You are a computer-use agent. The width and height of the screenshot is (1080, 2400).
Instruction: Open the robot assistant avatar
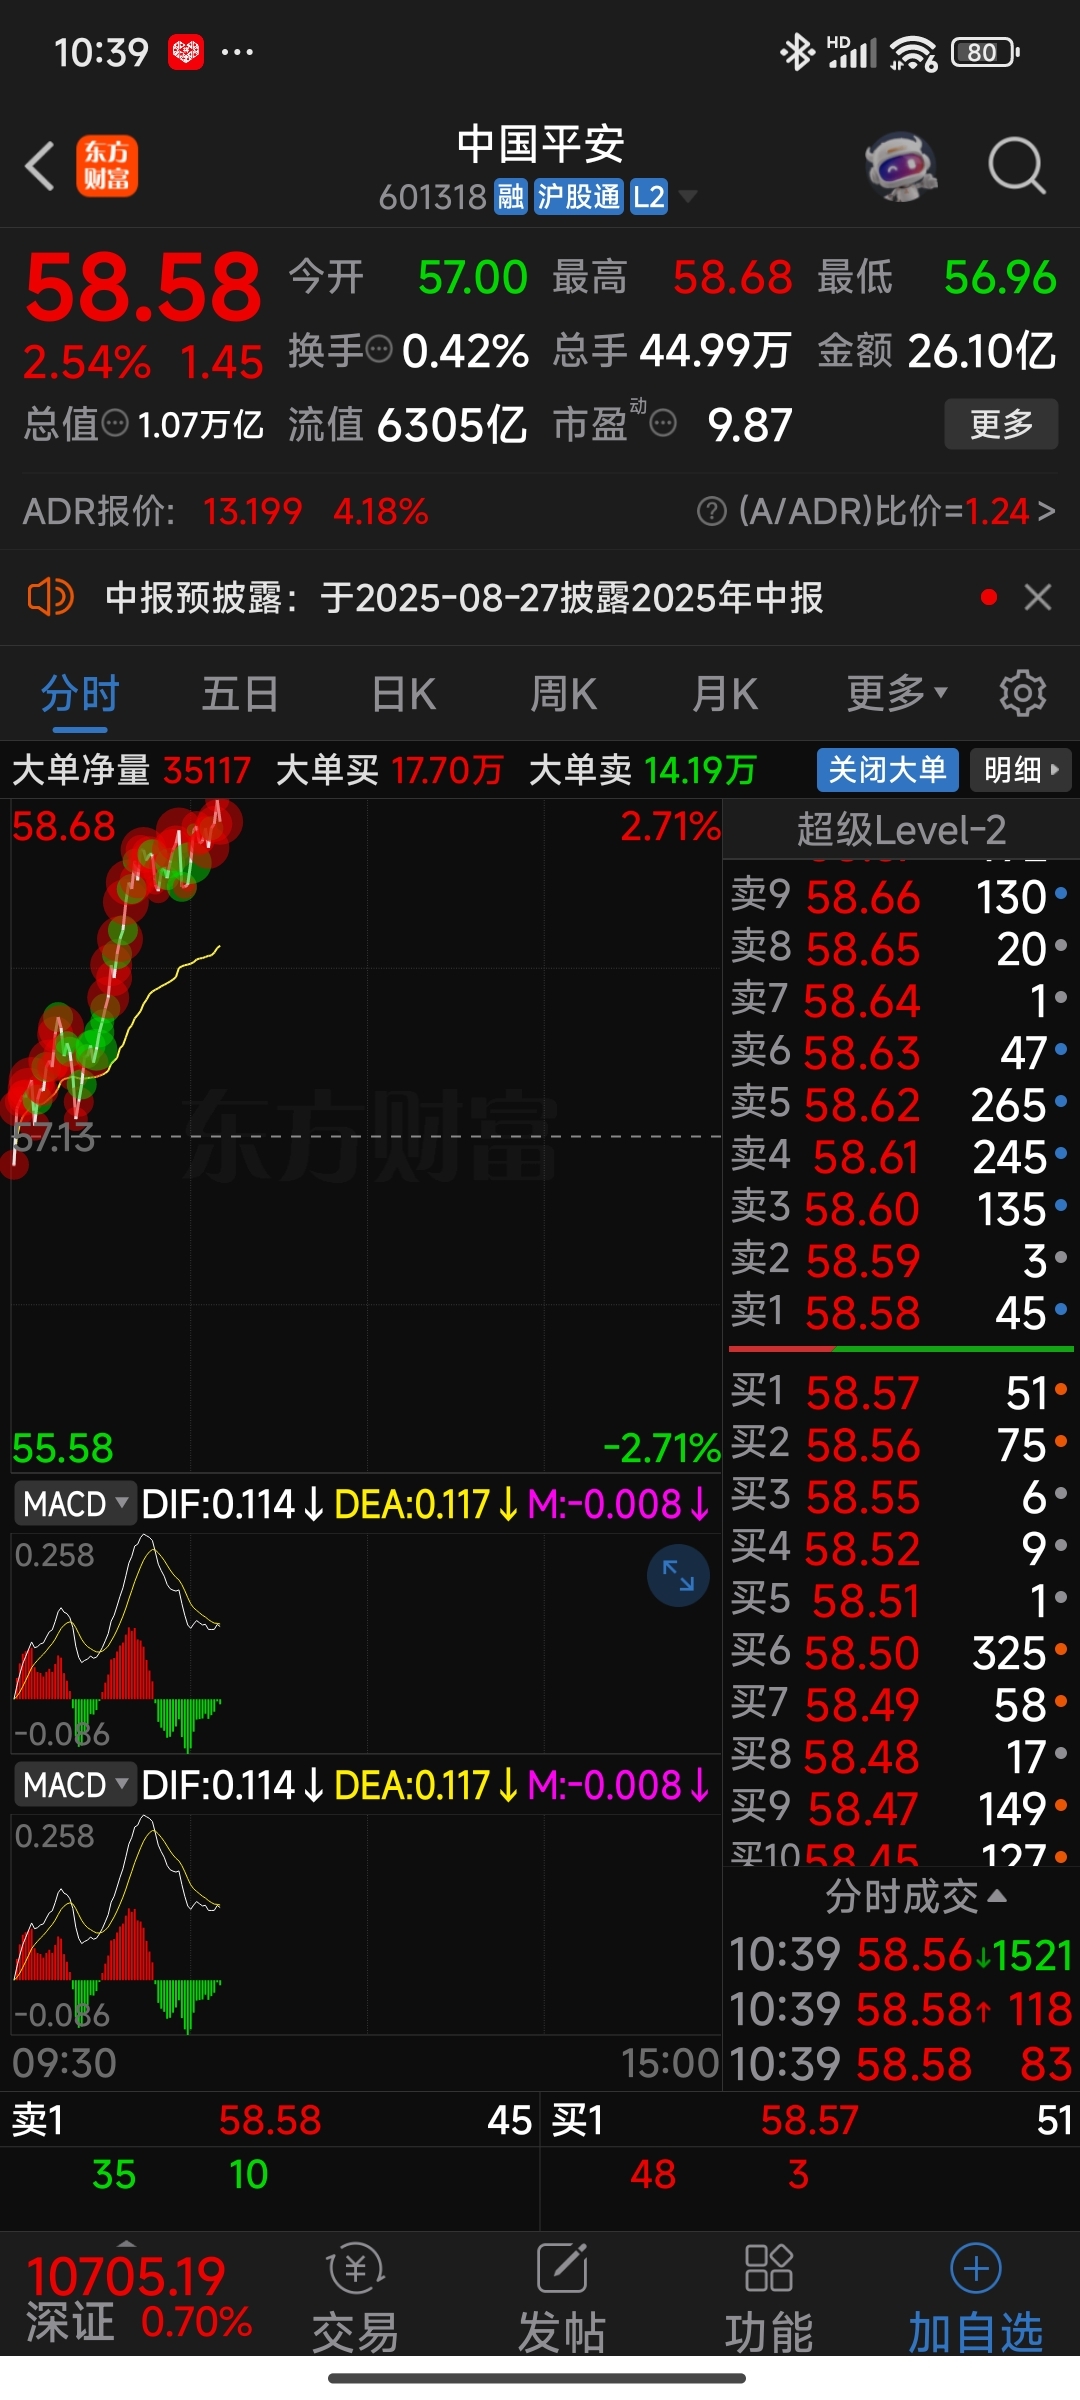tap(901, 166)
